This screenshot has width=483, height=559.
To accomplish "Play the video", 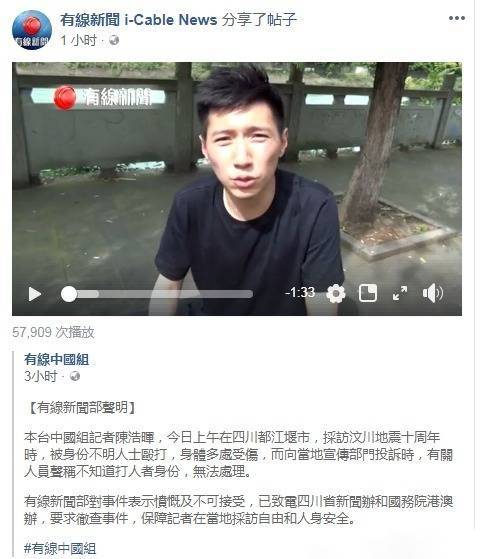I will [35, 294].
